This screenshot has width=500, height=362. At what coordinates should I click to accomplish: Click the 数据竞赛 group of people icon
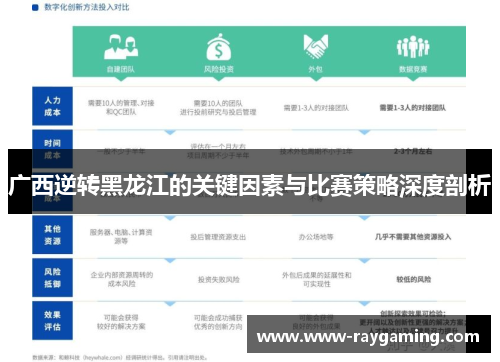[413, 46]
